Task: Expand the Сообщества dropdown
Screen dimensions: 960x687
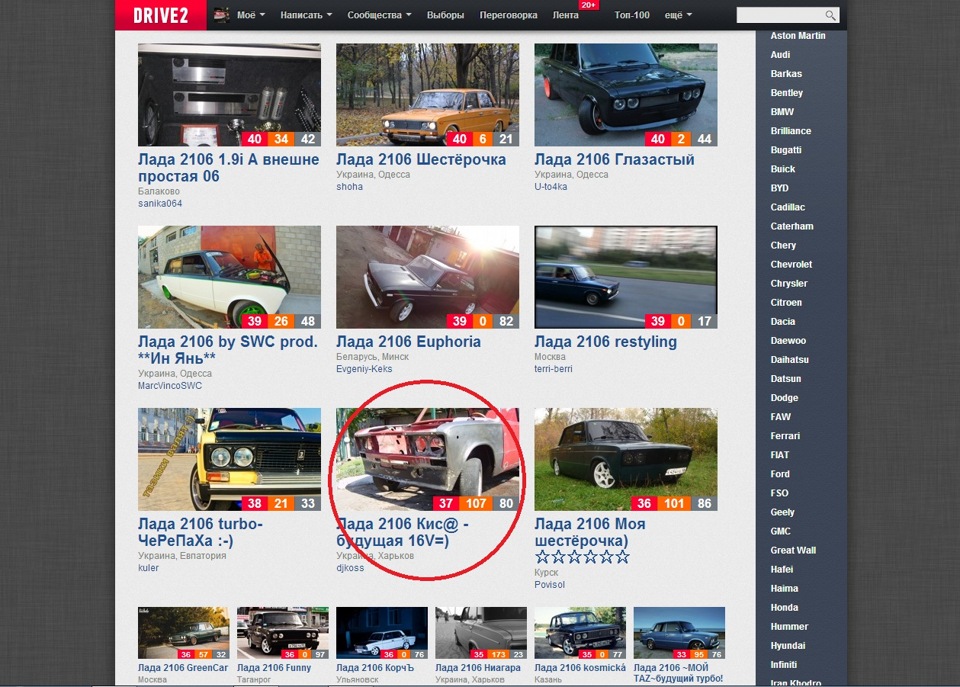Action: (x=379, y=15)
